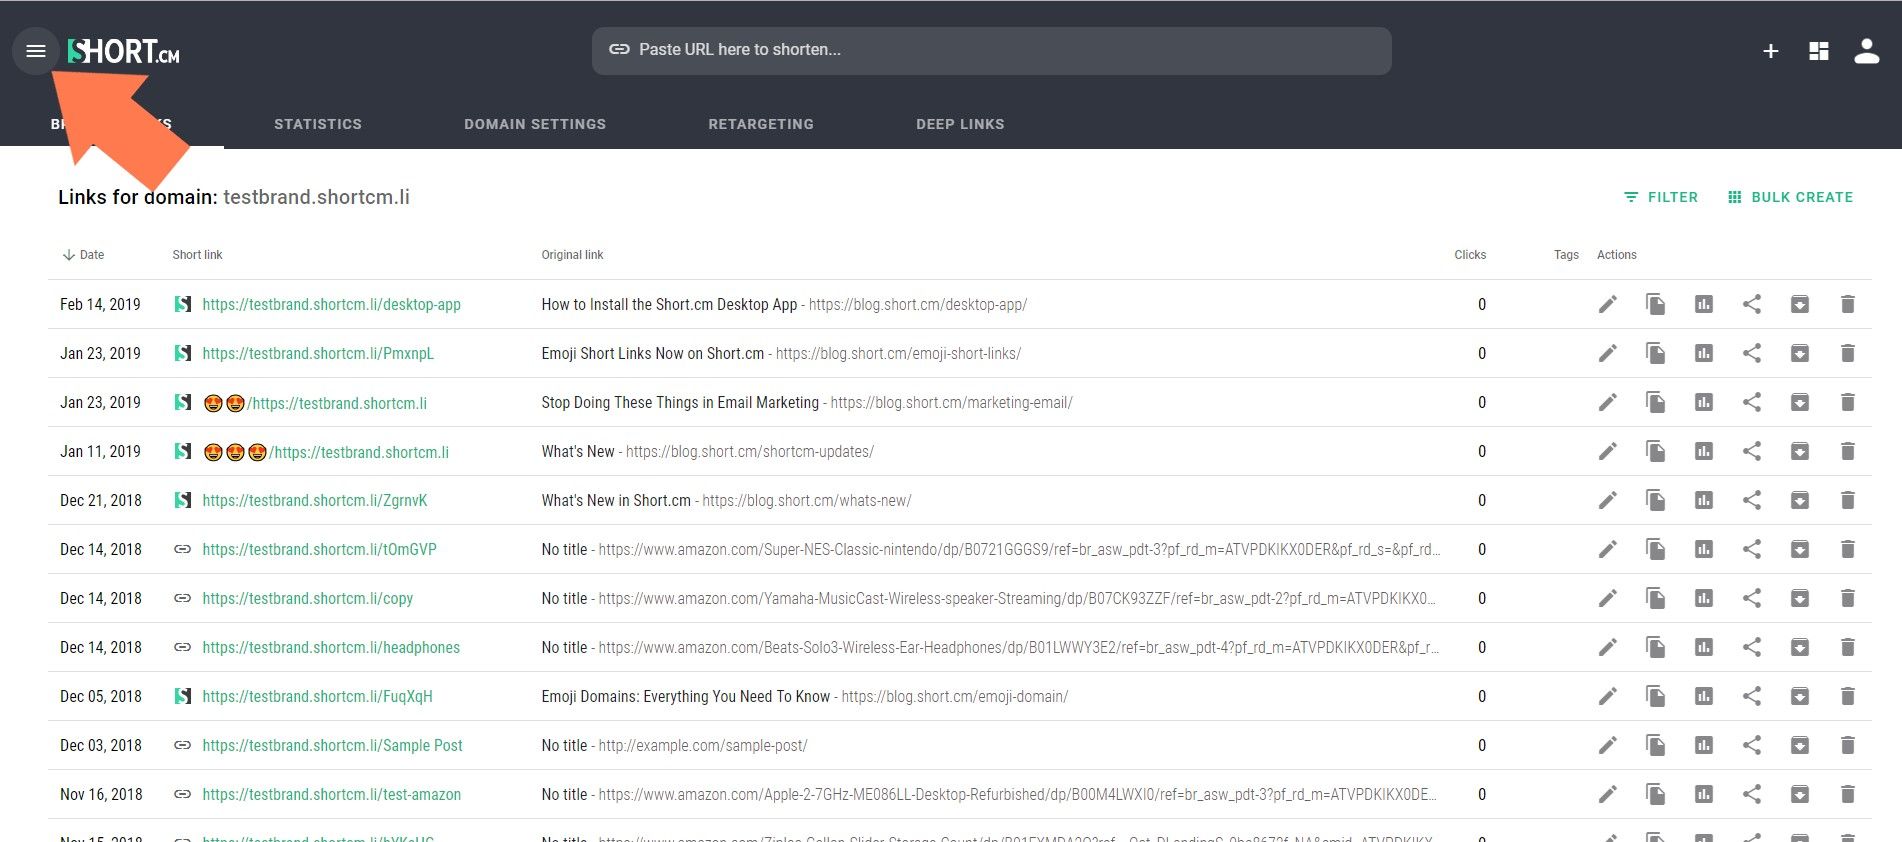
Task: Open the testbrand.shortcm.li/desktop-app link
Action: point(331,304)
